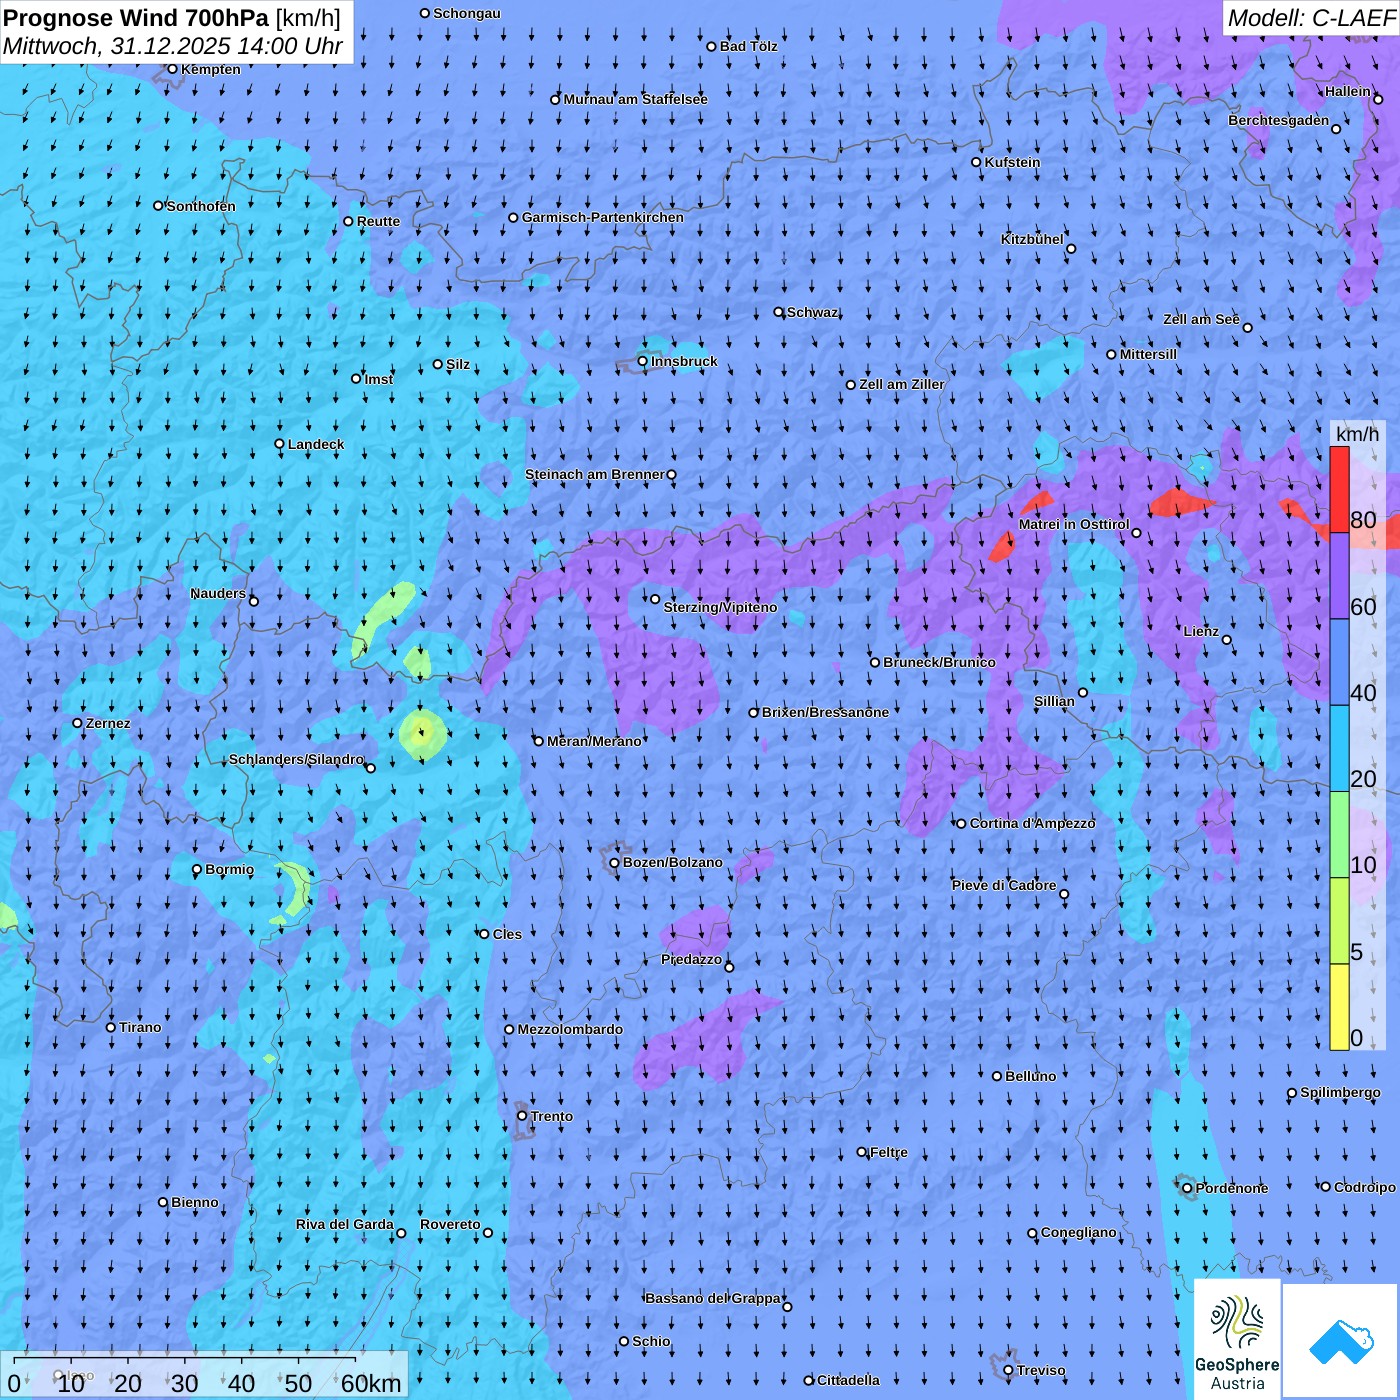
Task: Click the 'Codroipo' label
Action: (1365, 1187)
